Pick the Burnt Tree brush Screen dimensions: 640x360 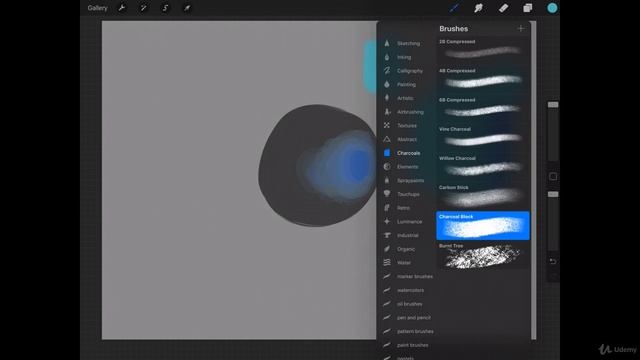point(483,255)
